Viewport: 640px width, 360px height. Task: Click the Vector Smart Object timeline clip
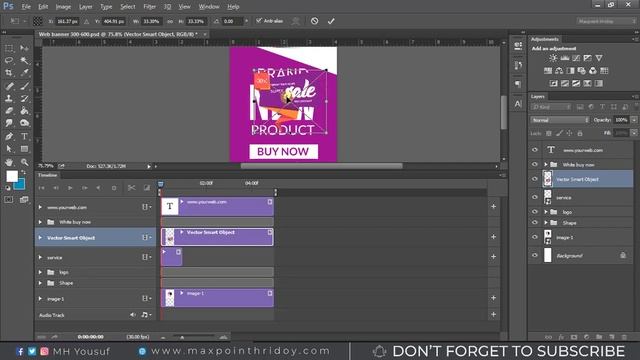pyautogui.click(x=217, y=237)
